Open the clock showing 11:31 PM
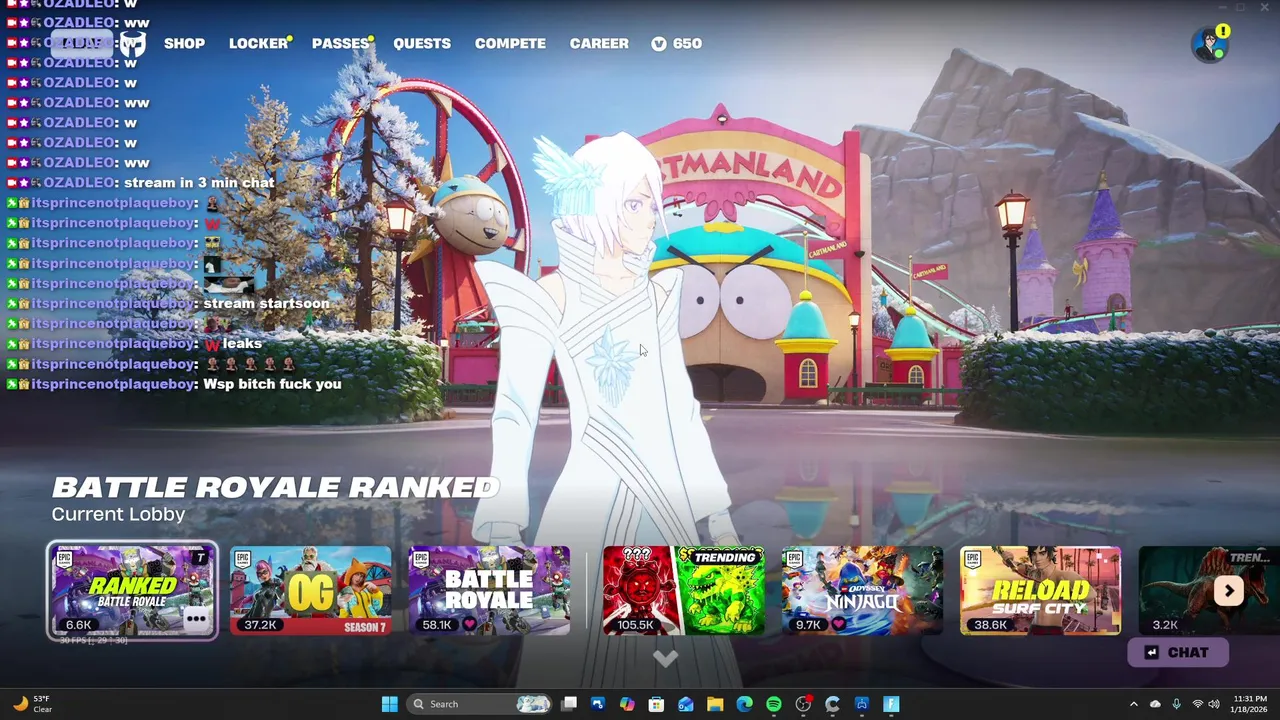This screenshot has width=1280, height=720. pyautogui.click(x=1250, y=704)
